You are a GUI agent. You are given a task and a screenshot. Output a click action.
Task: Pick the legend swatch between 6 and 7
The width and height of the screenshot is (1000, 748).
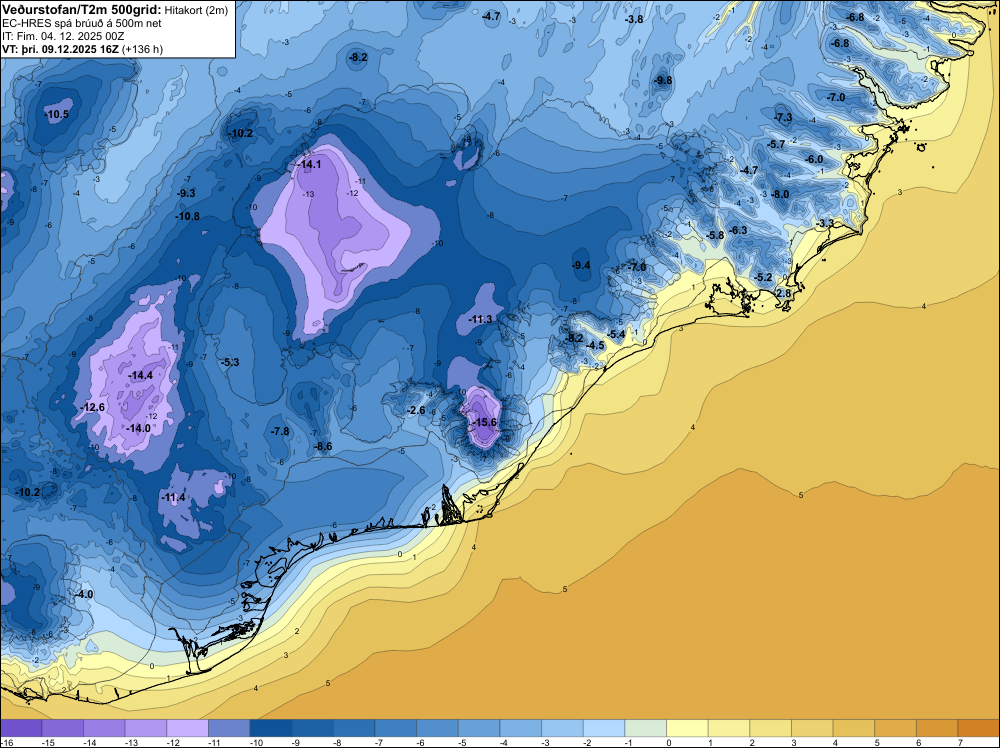click(938, 728)
